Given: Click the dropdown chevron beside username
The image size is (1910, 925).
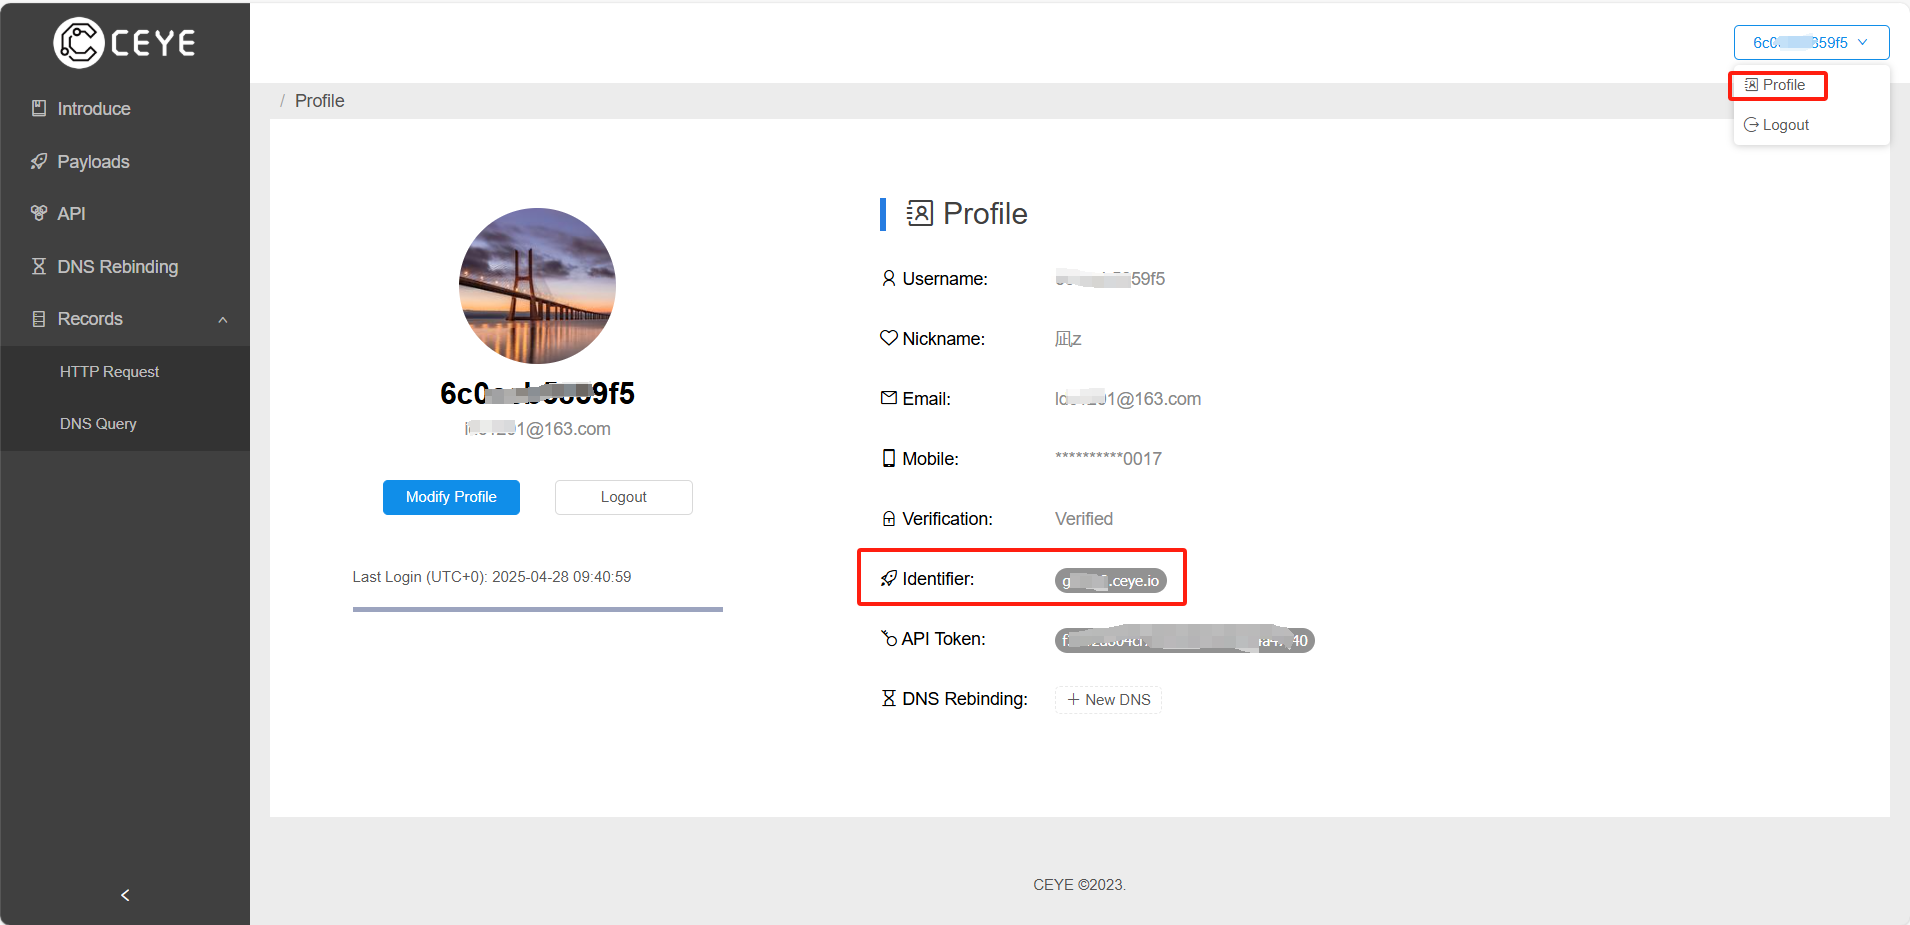Looking at the screenshot, I should click(1862, 42).
